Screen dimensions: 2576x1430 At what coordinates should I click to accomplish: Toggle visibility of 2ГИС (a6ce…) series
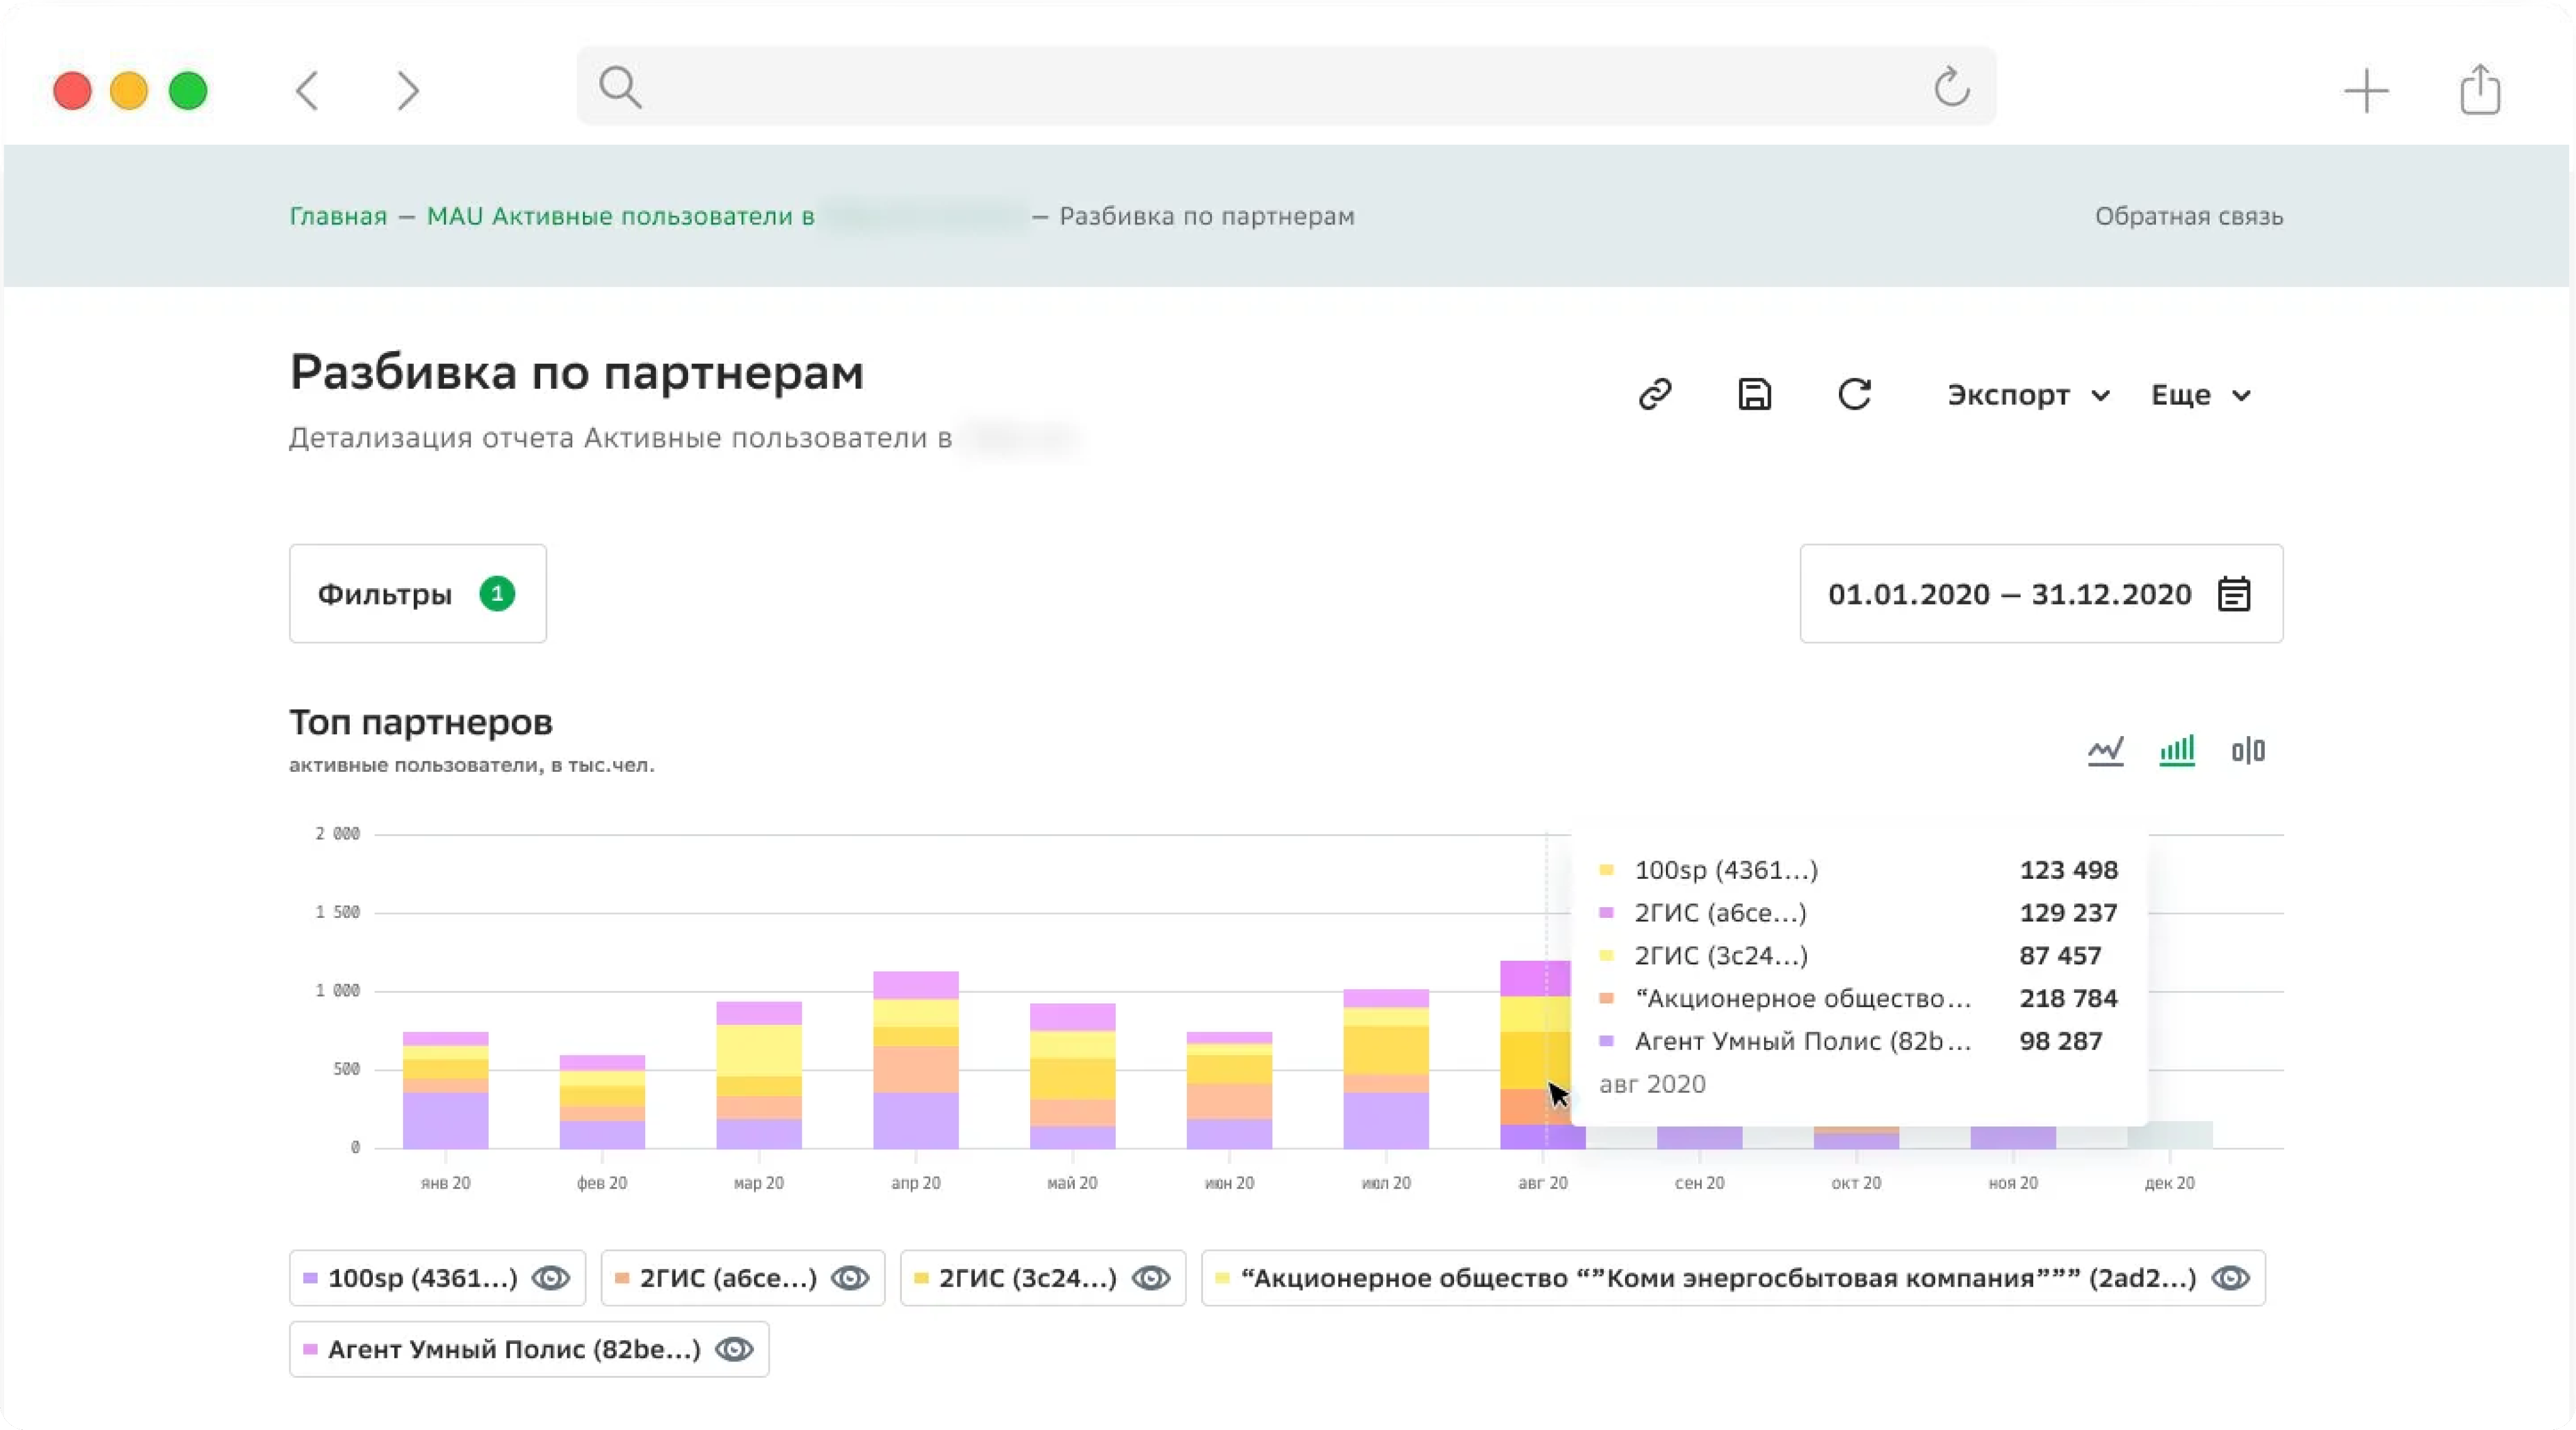[x=850, y=1278]
